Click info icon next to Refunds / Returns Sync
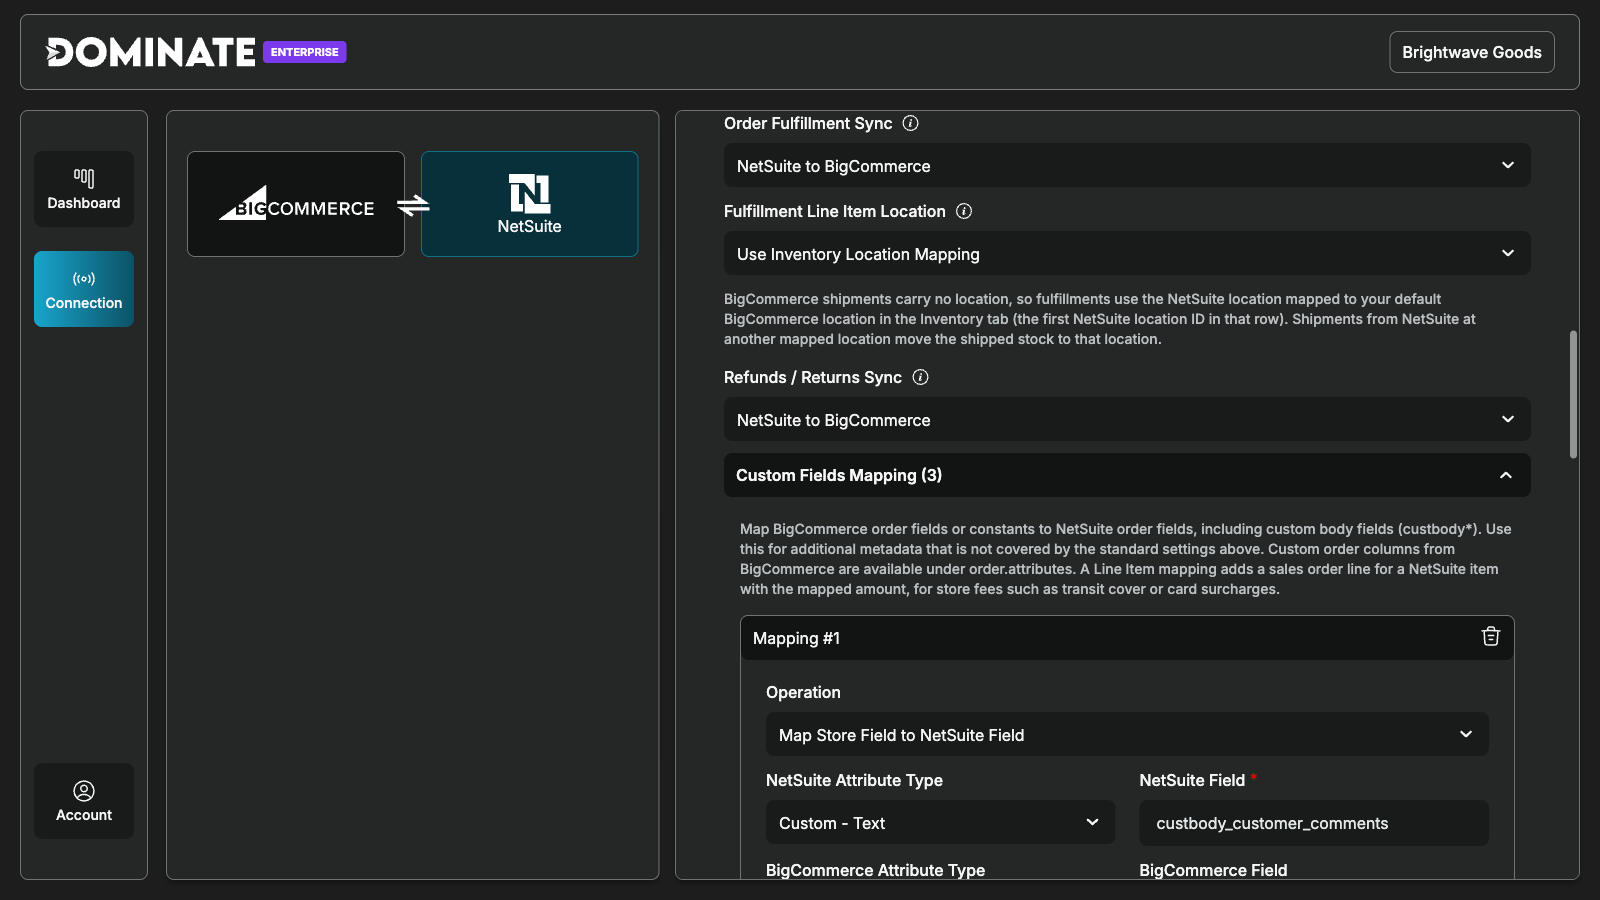Image resolution: width=1600 pixels, height=900 pixels. [921, 377]
